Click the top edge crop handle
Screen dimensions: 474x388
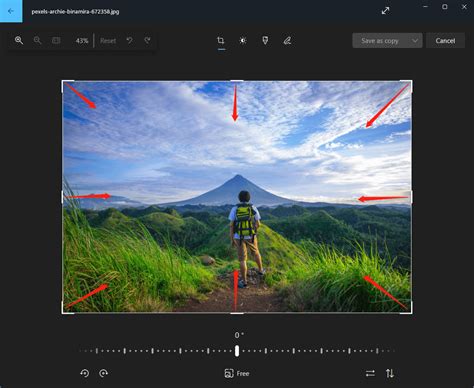237,81
